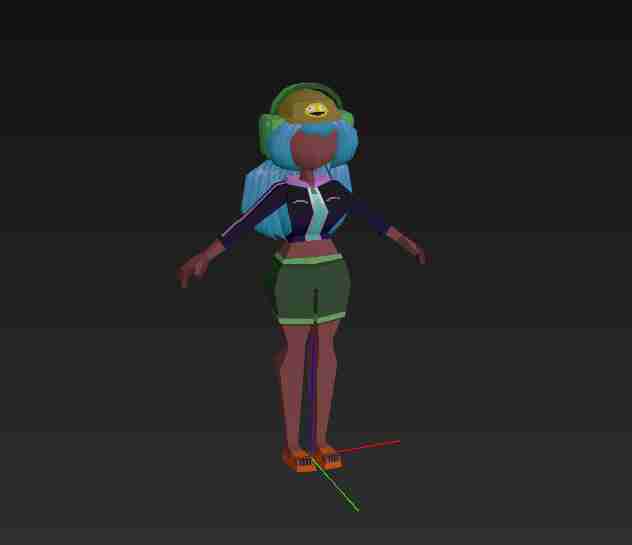Select the character's dark green shorts
The image size is (632, 545).
click(311, 289)
